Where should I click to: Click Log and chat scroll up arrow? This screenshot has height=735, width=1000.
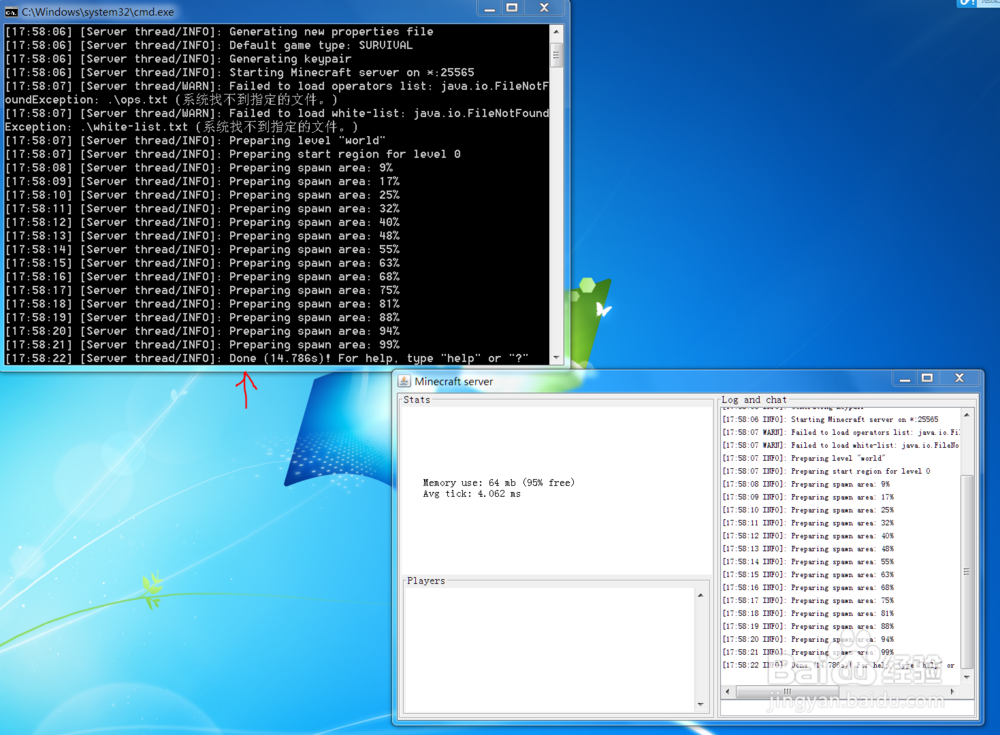967,415
